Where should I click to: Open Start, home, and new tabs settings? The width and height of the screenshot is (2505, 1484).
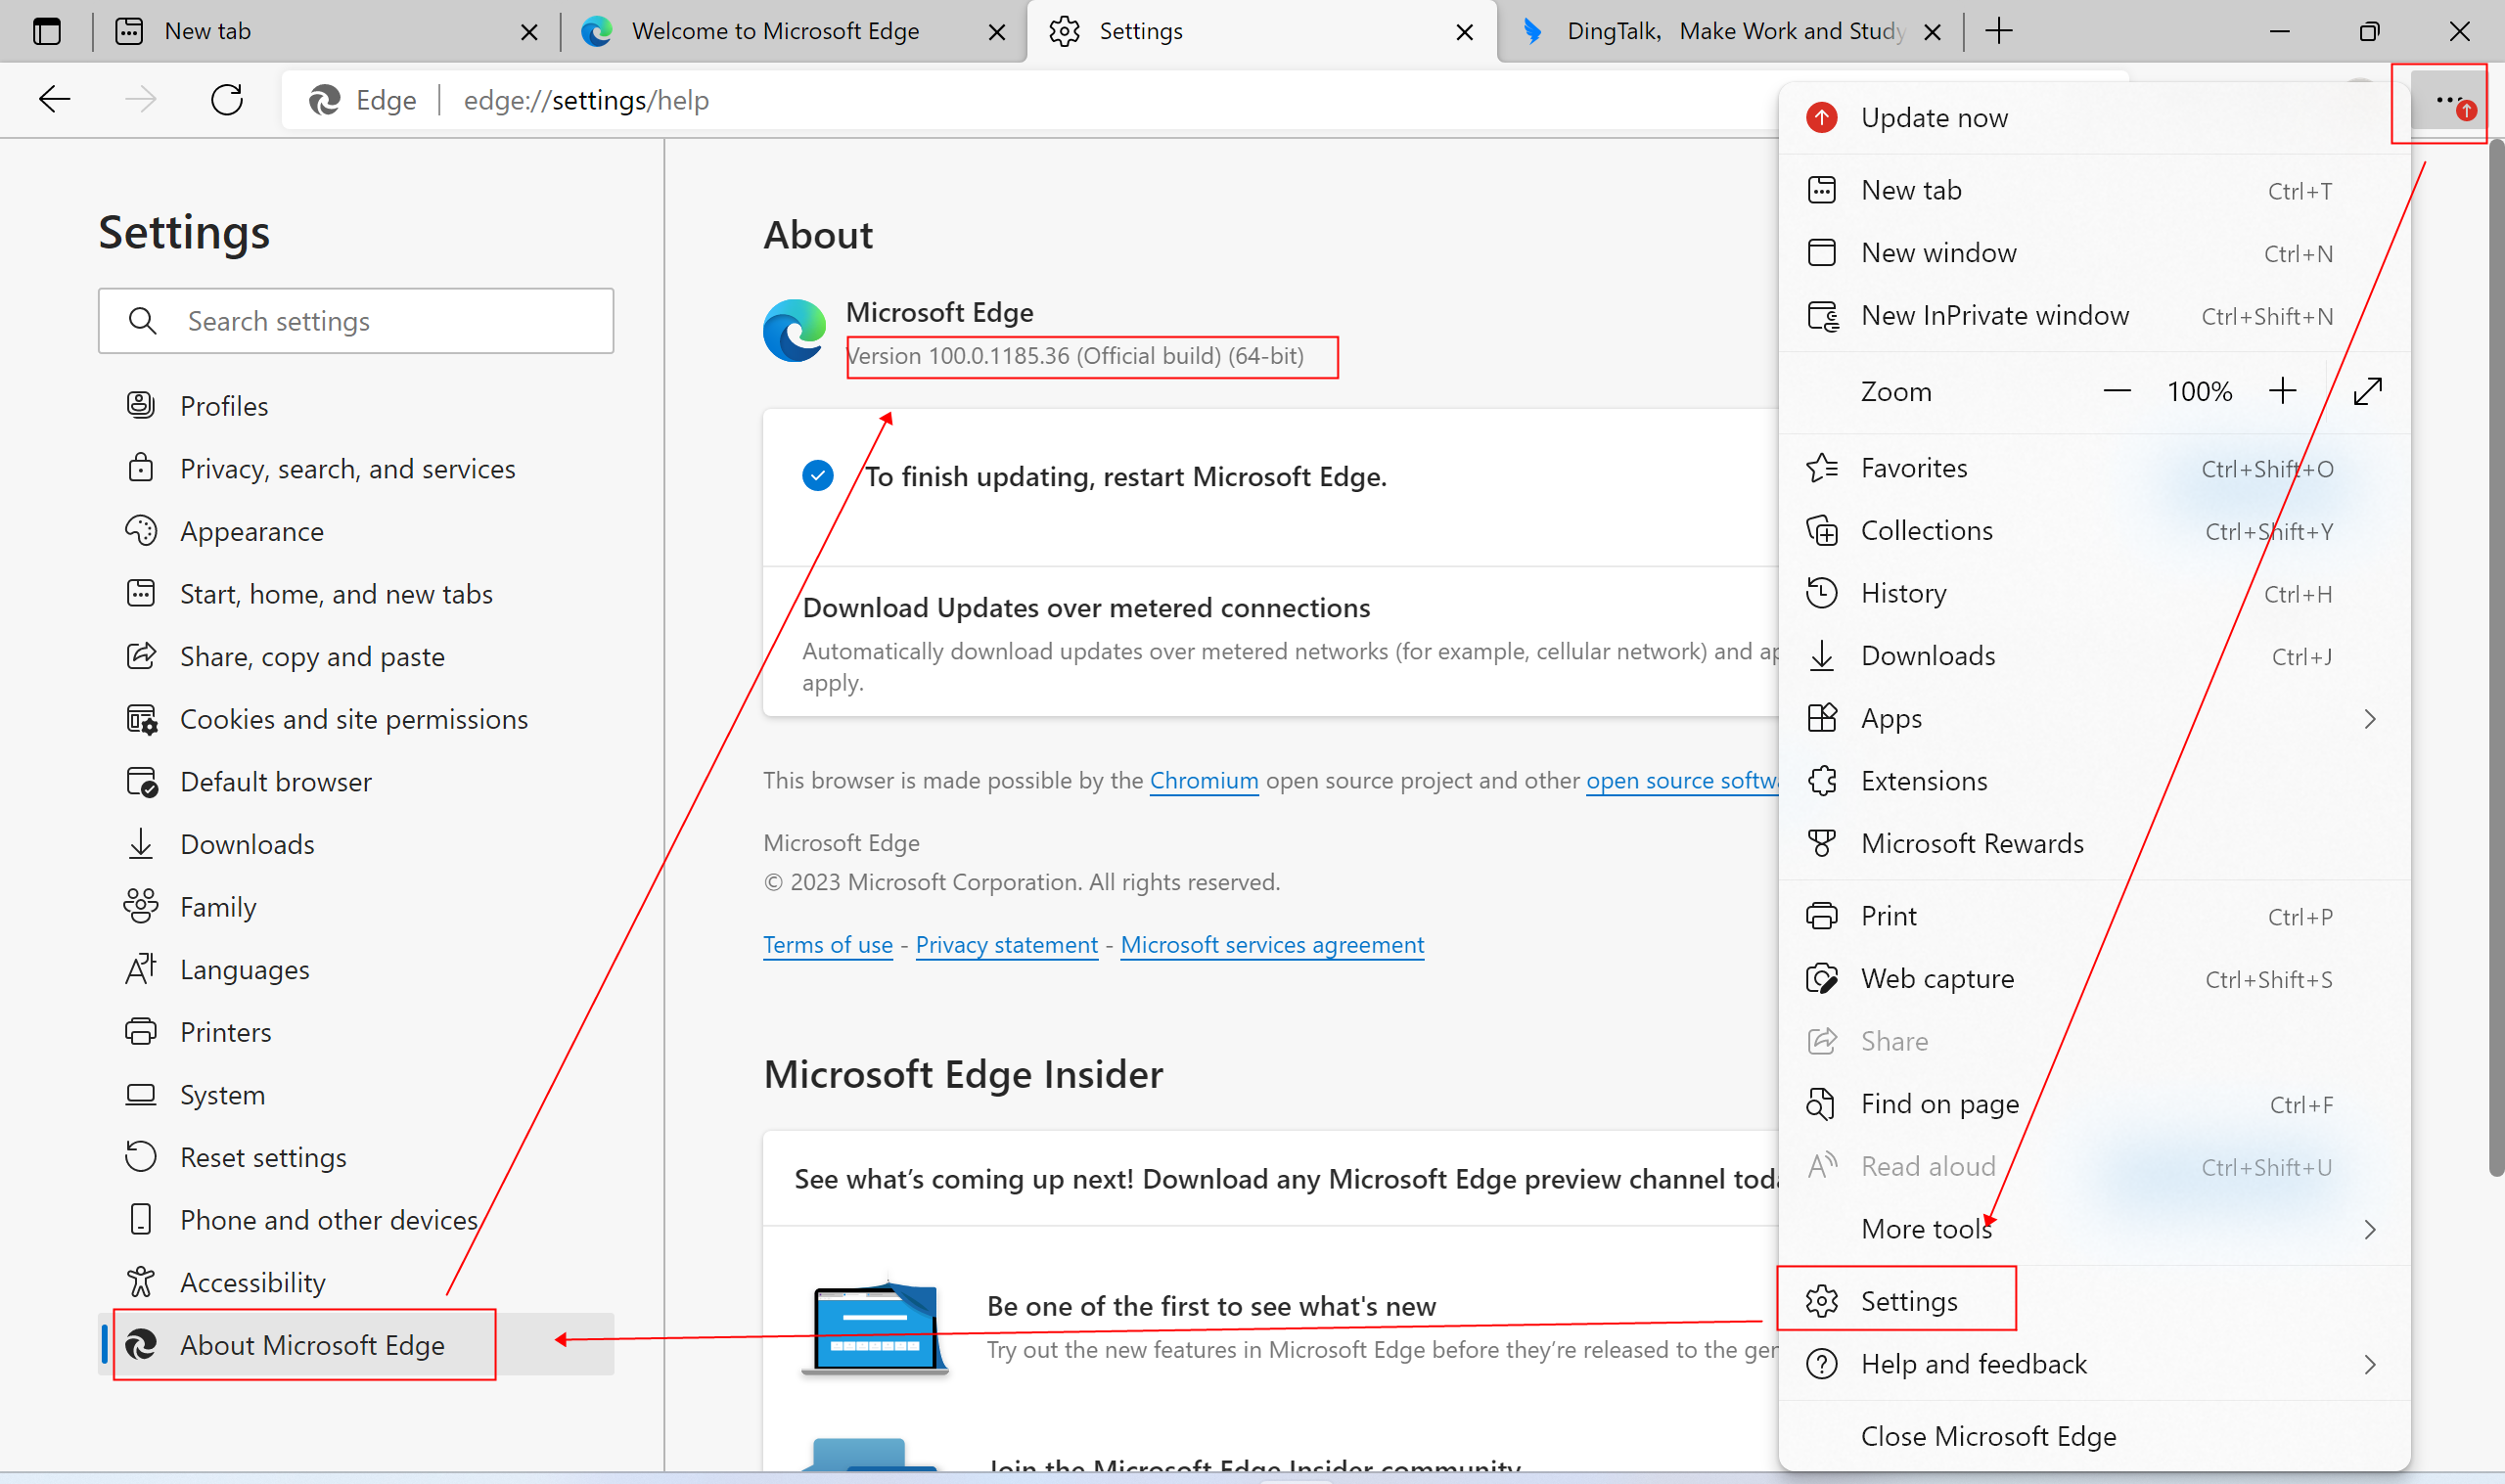356,594
